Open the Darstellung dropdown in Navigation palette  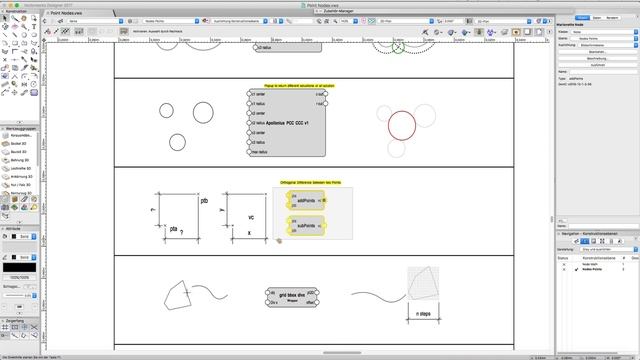(x=609, y=249)
